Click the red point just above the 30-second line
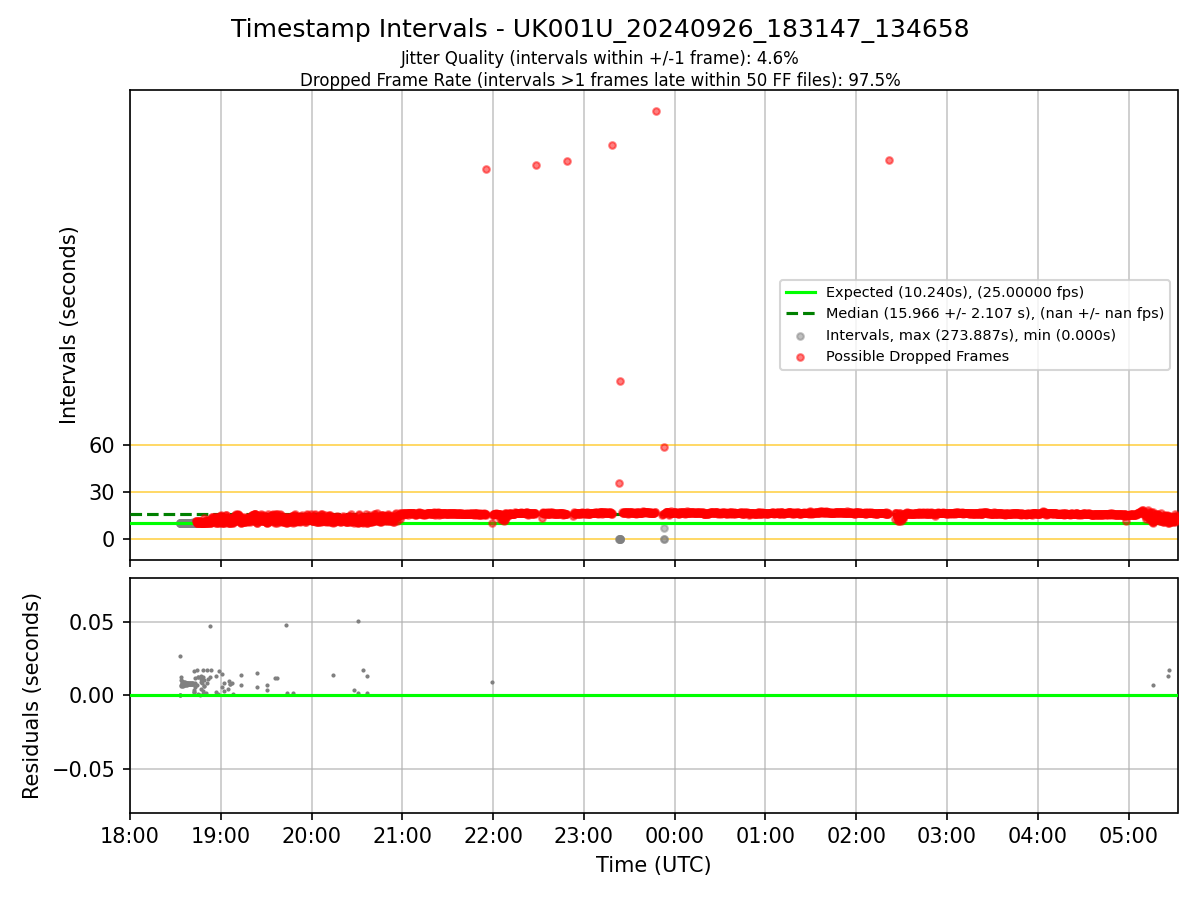 coord(619,483)
